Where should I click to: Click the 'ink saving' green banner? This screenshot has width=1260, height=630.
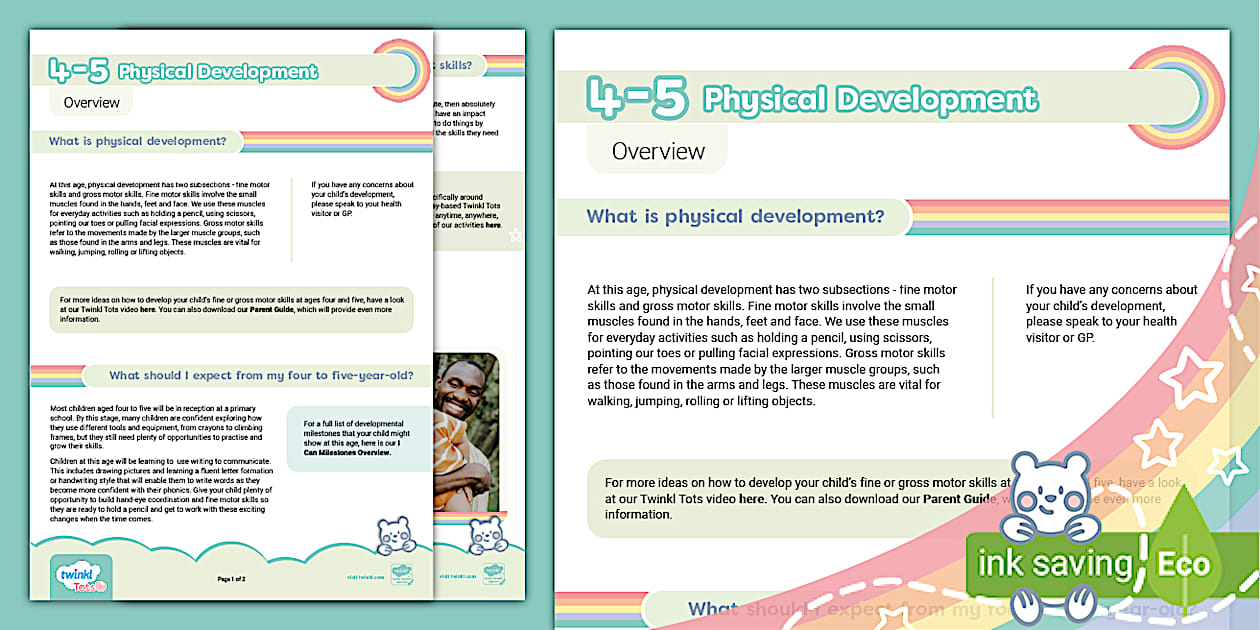click(1051, 563)
